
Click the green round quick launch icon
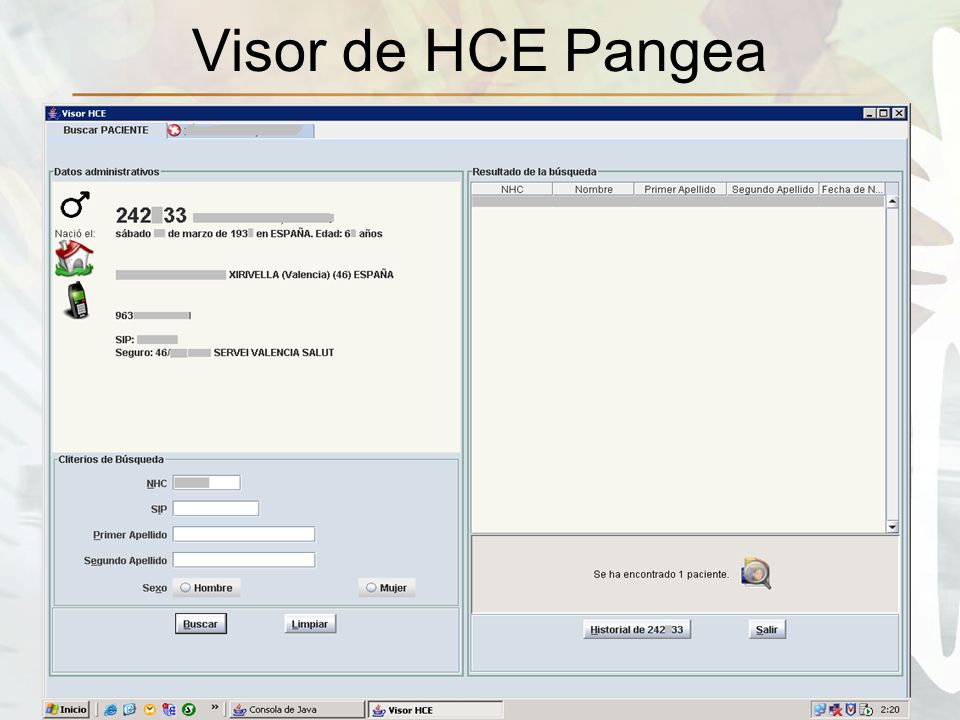point(189,710)
